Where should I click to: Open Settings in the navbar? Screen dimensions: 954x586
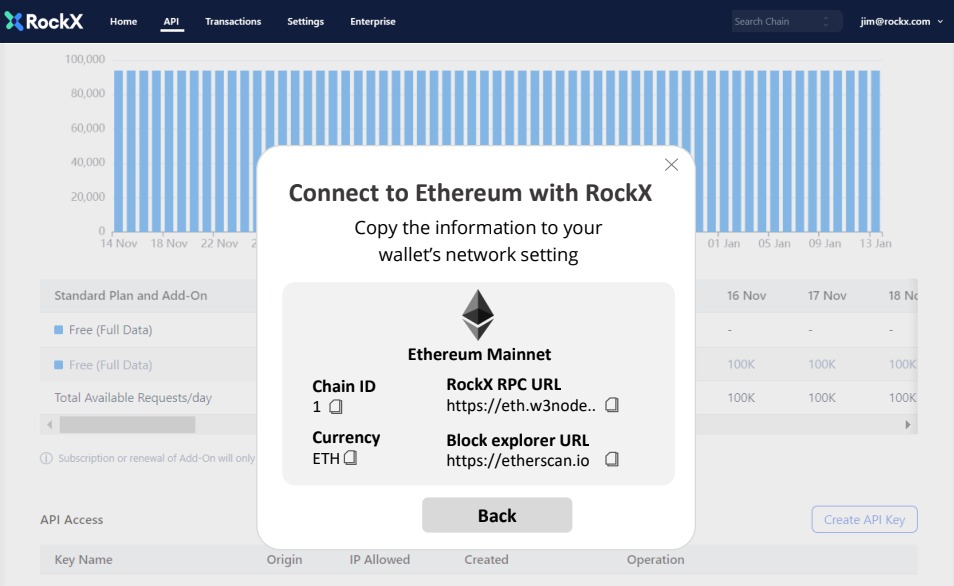pos(305,21)
